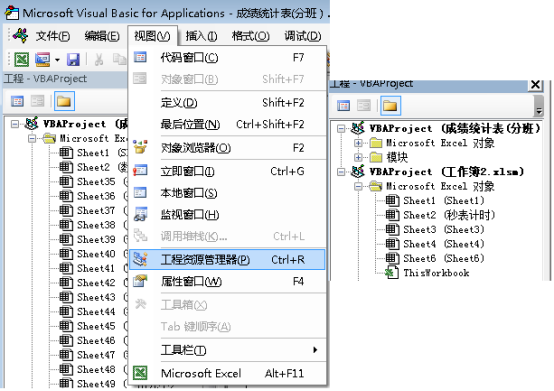Expand Microsoft Excel 对象 under 成绩统计表 project
This screenshot has height=391, width=554.
(358, 143)
